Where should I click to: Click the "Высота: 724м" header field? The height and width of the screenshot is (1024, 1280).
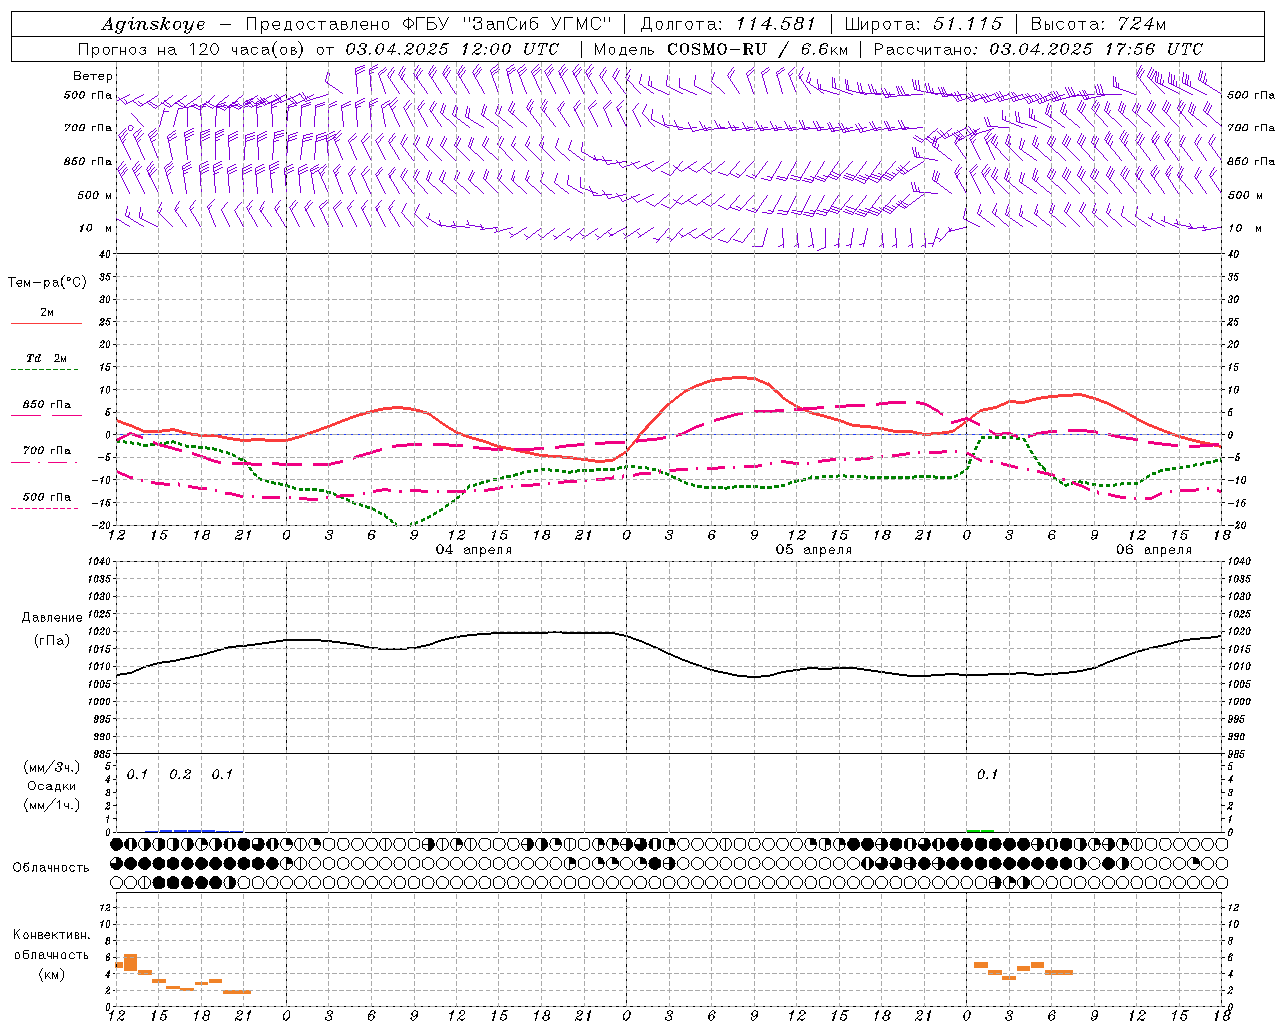[1098, 24]
